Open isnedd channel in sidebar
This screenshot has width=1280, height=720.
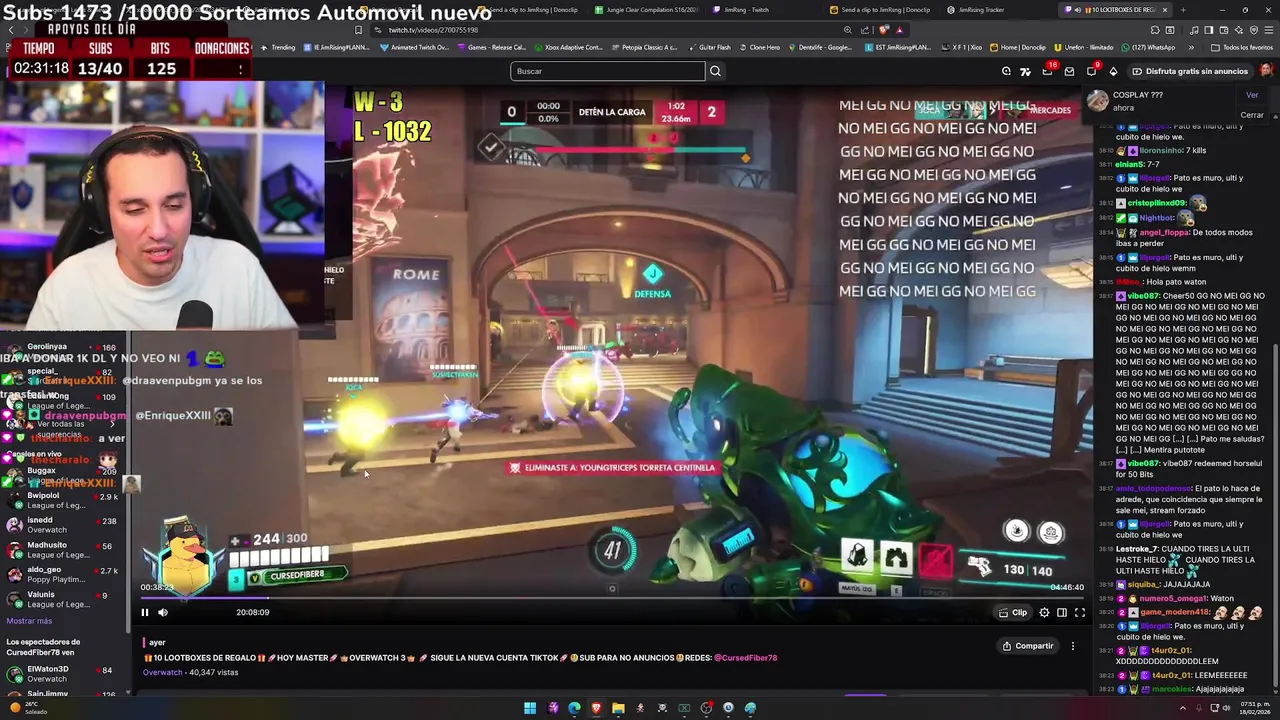click(65, 525)
